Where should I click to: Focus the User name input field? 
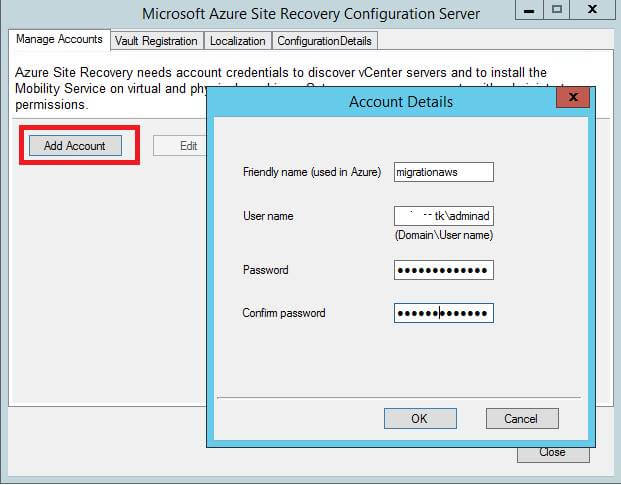click(444, 216)
